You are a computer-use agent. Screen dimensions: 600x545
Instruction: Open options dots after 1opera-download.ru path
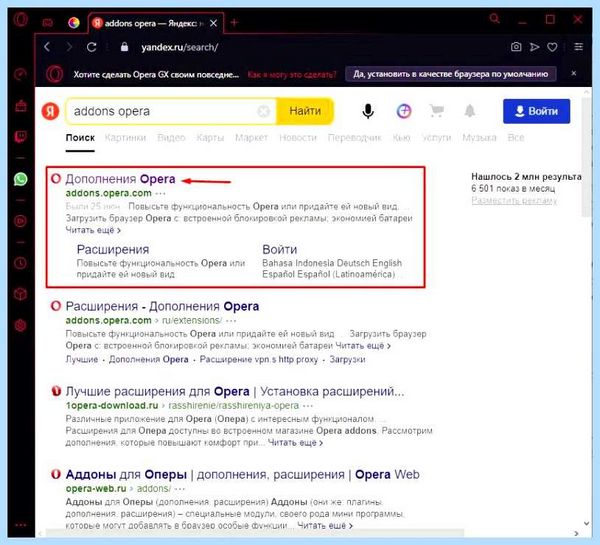(x=308, y=406)
